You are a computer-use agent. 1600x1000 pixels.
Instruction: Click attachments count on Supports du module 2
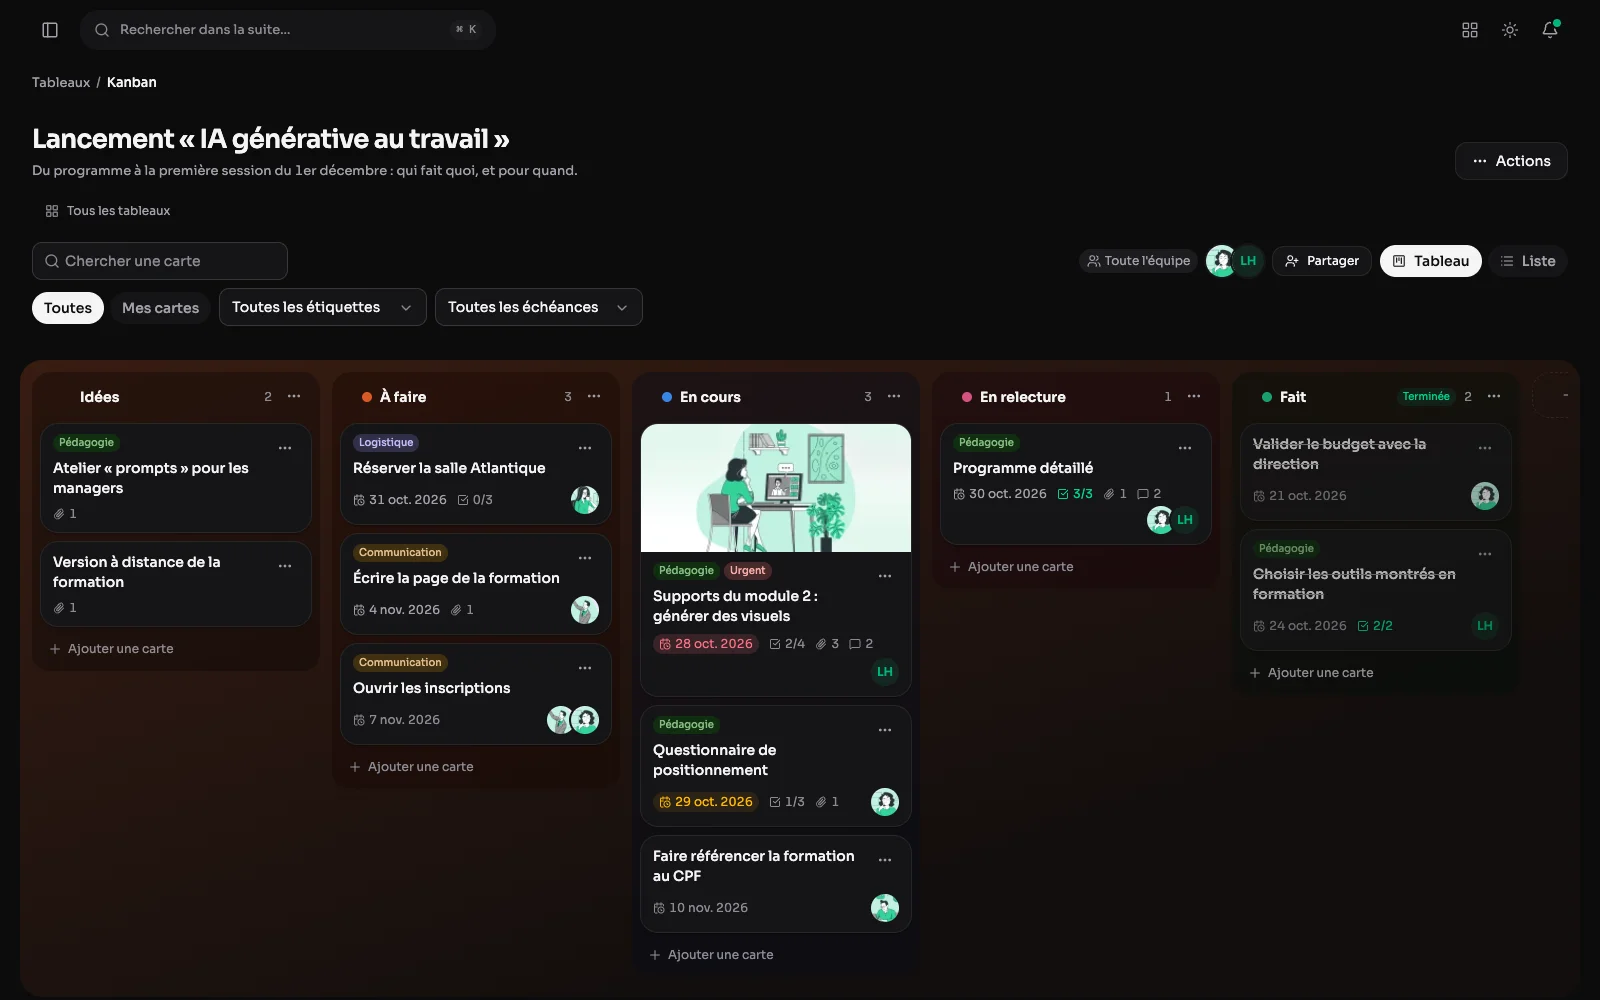(827, 644)
